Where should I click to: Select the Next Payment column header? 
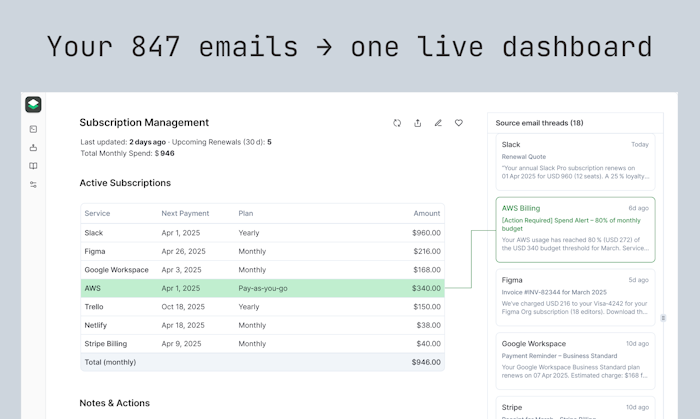pos(185,213)
